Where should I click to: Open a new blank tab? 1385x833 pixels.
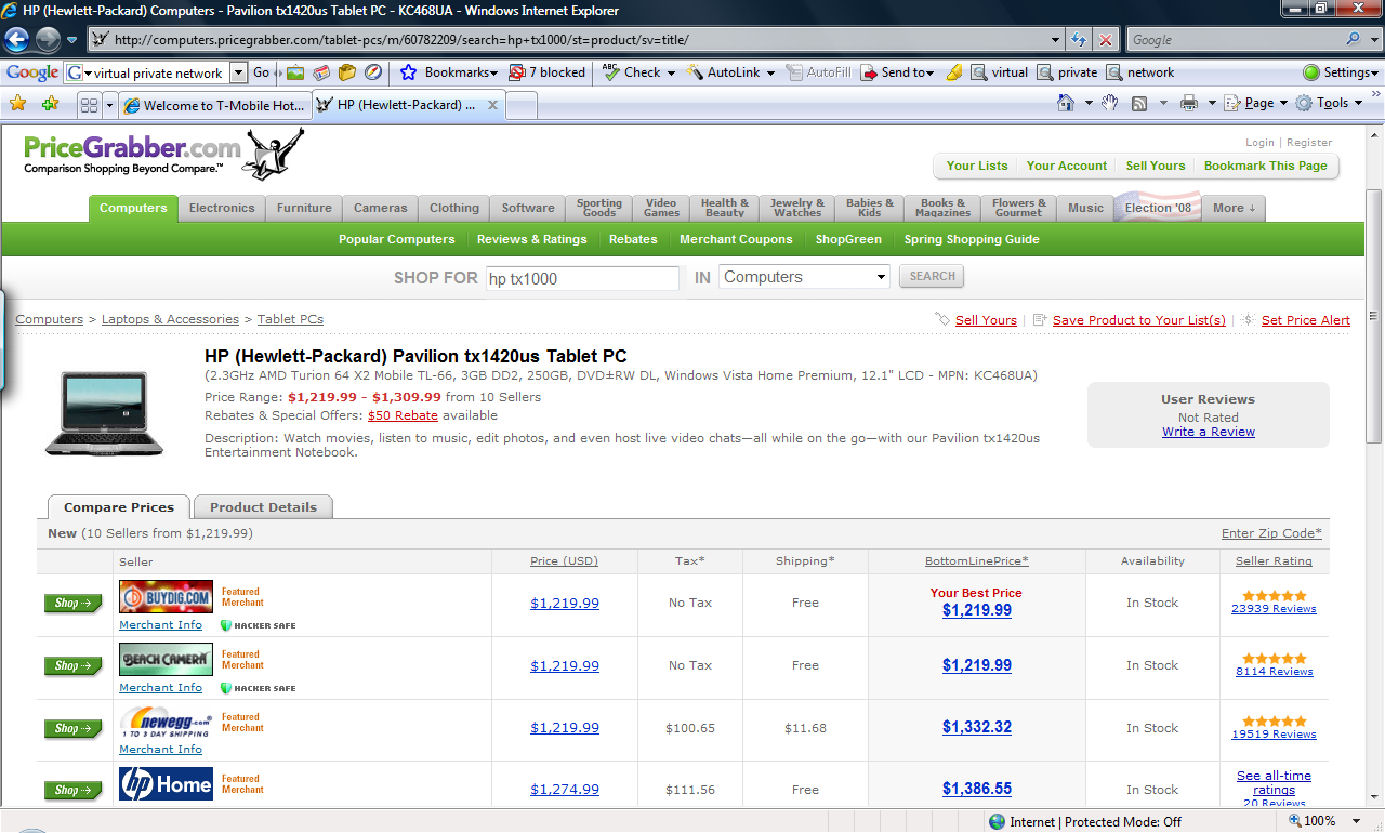(x=523, y=105)
